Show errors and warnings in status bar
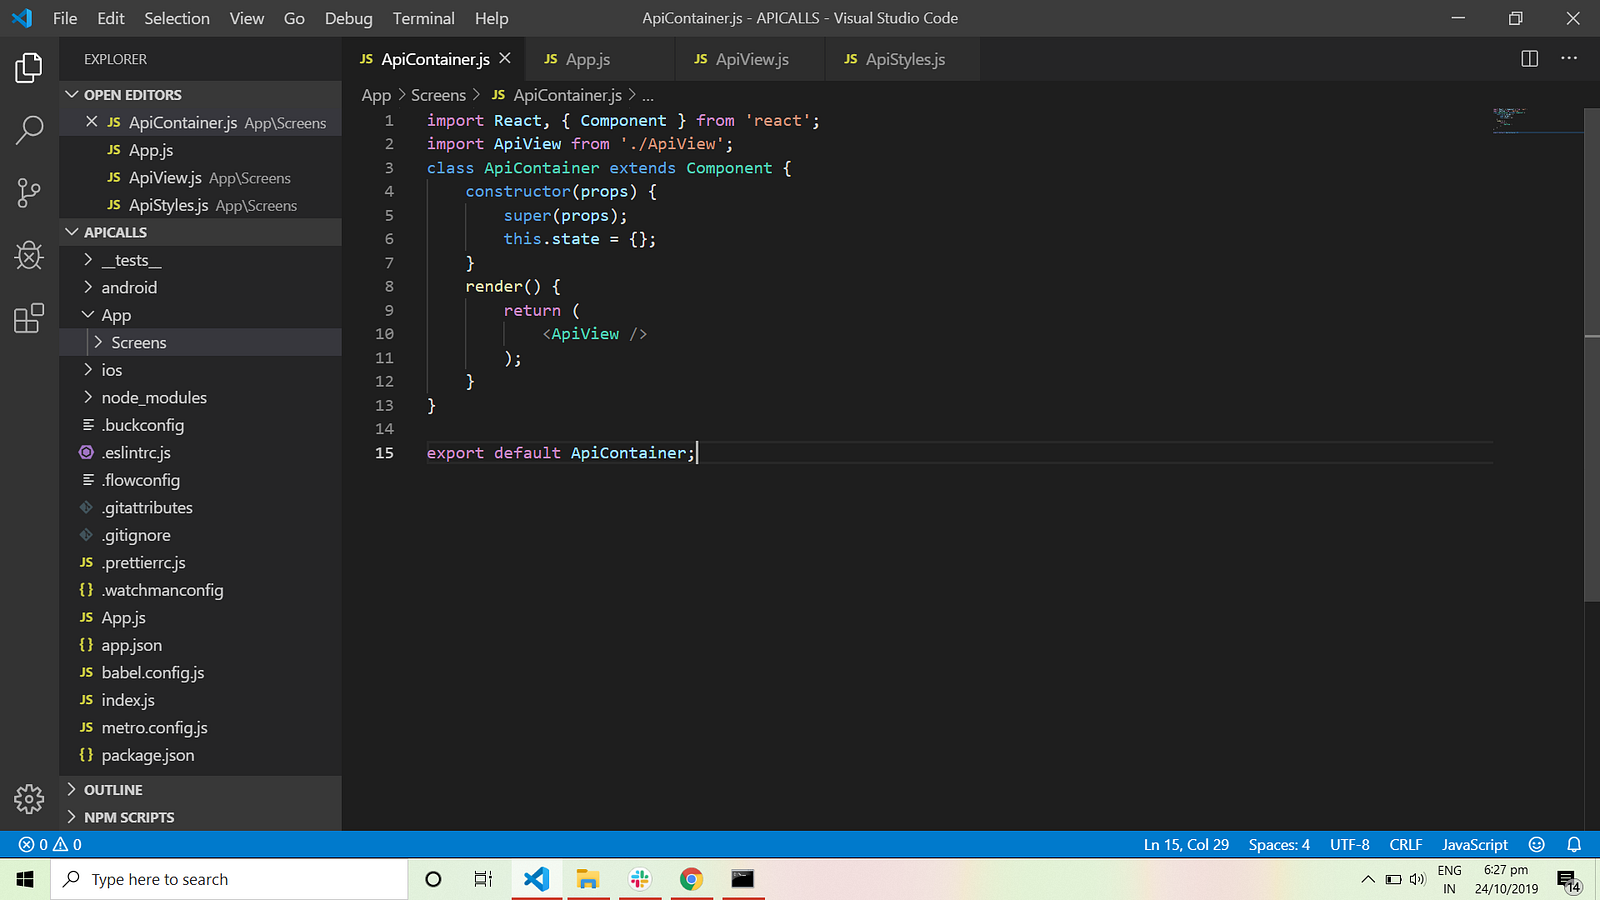 (x=50, y=845)
